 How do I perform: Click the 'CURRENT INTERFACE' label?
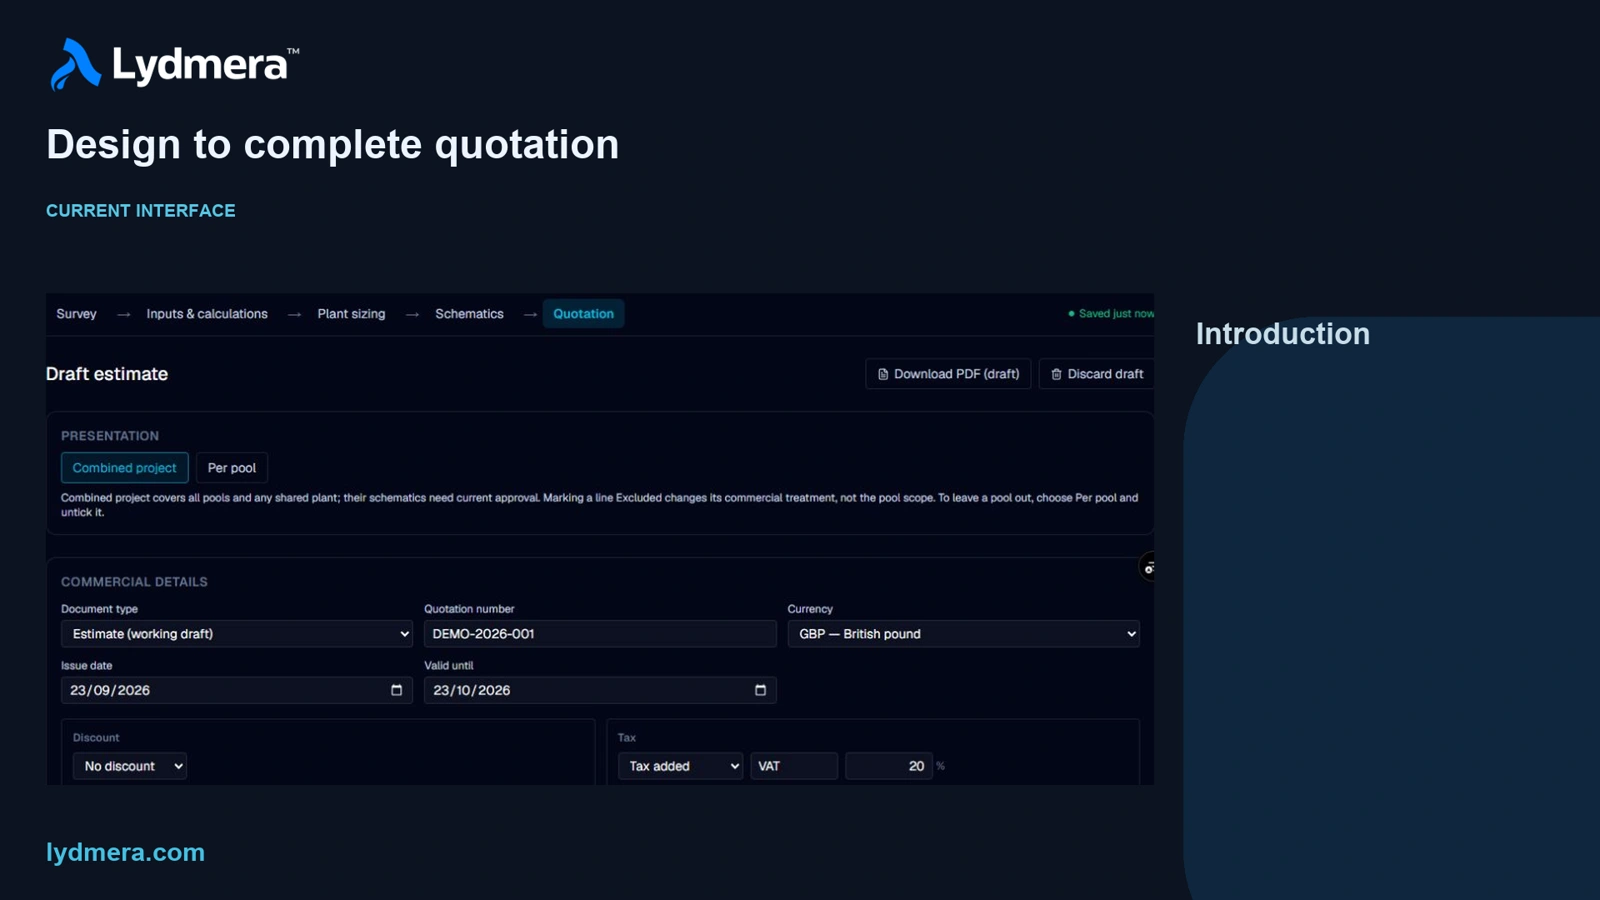(x=141, y=211)
